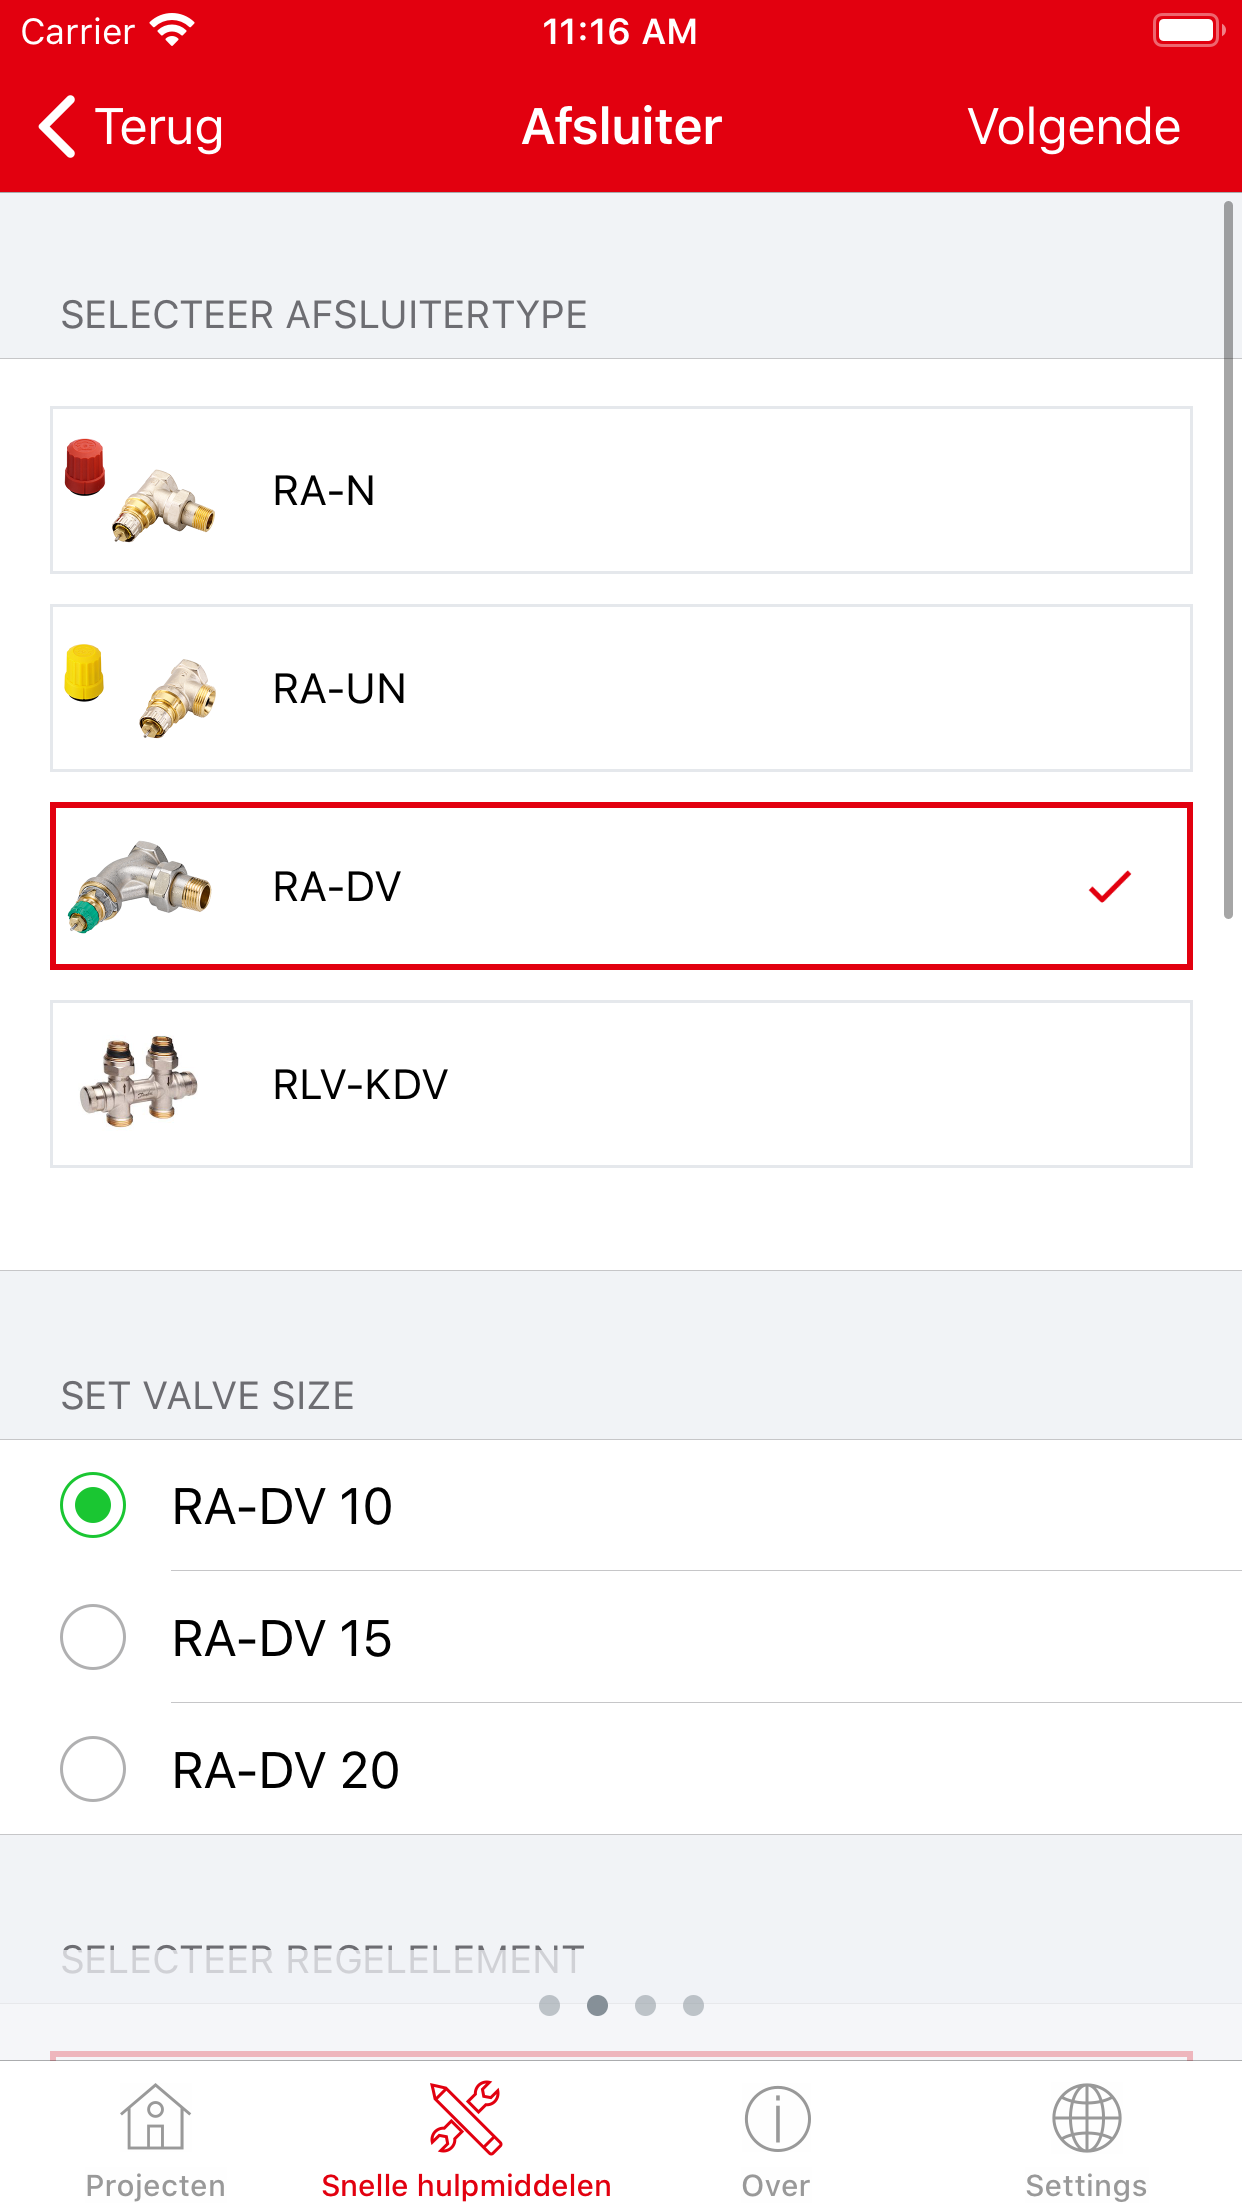Screen dimensions: 1242x2208
Task: Tap the third page indicator dot
Action: [645, 2005]
